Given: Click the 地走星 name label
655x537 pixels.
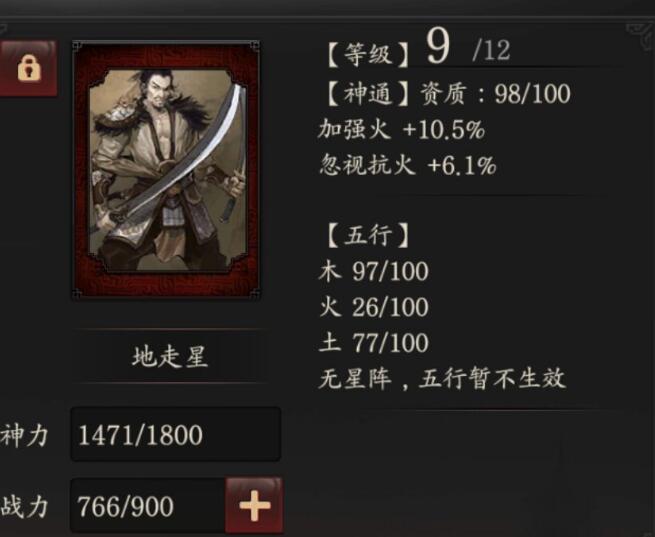Looking at the screenshot, I should (x=170, y=356).
